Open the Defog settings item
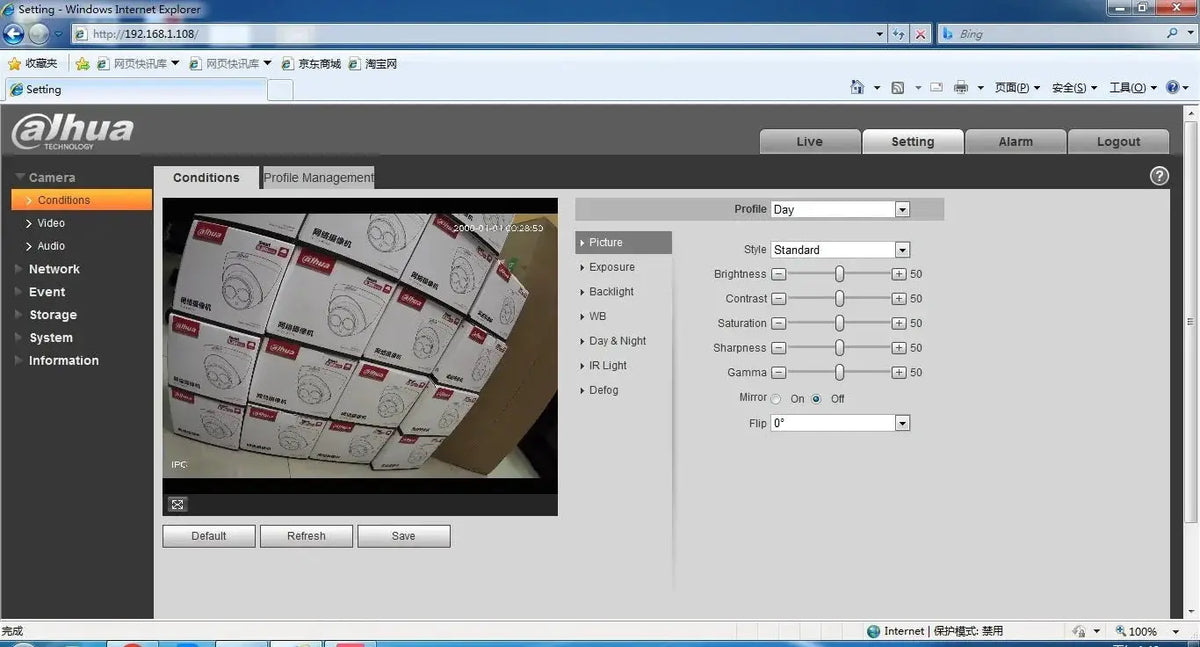This screenshot has width=1200, height=647. (604, 390)
